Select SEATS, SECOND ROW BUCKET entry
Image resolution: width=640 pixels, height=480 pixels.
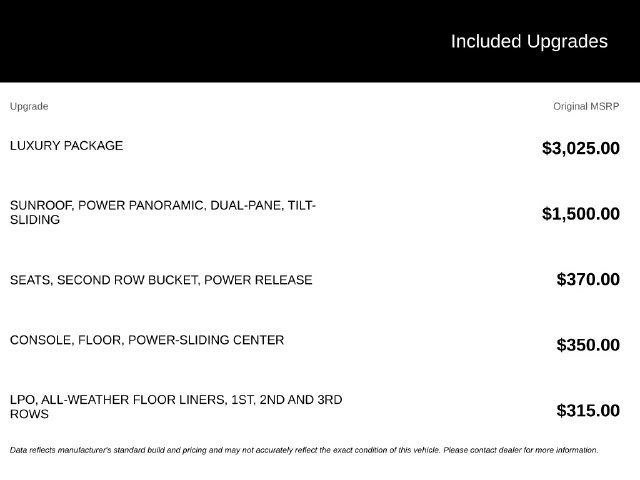click(x=161, y=280)
